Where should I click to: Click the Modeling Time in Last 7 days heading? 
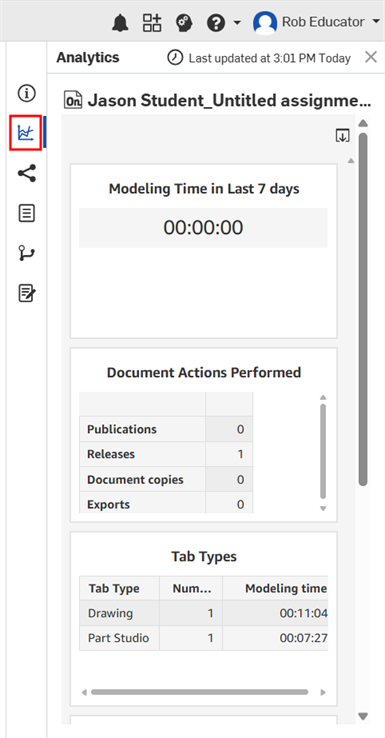click(204, 189)
